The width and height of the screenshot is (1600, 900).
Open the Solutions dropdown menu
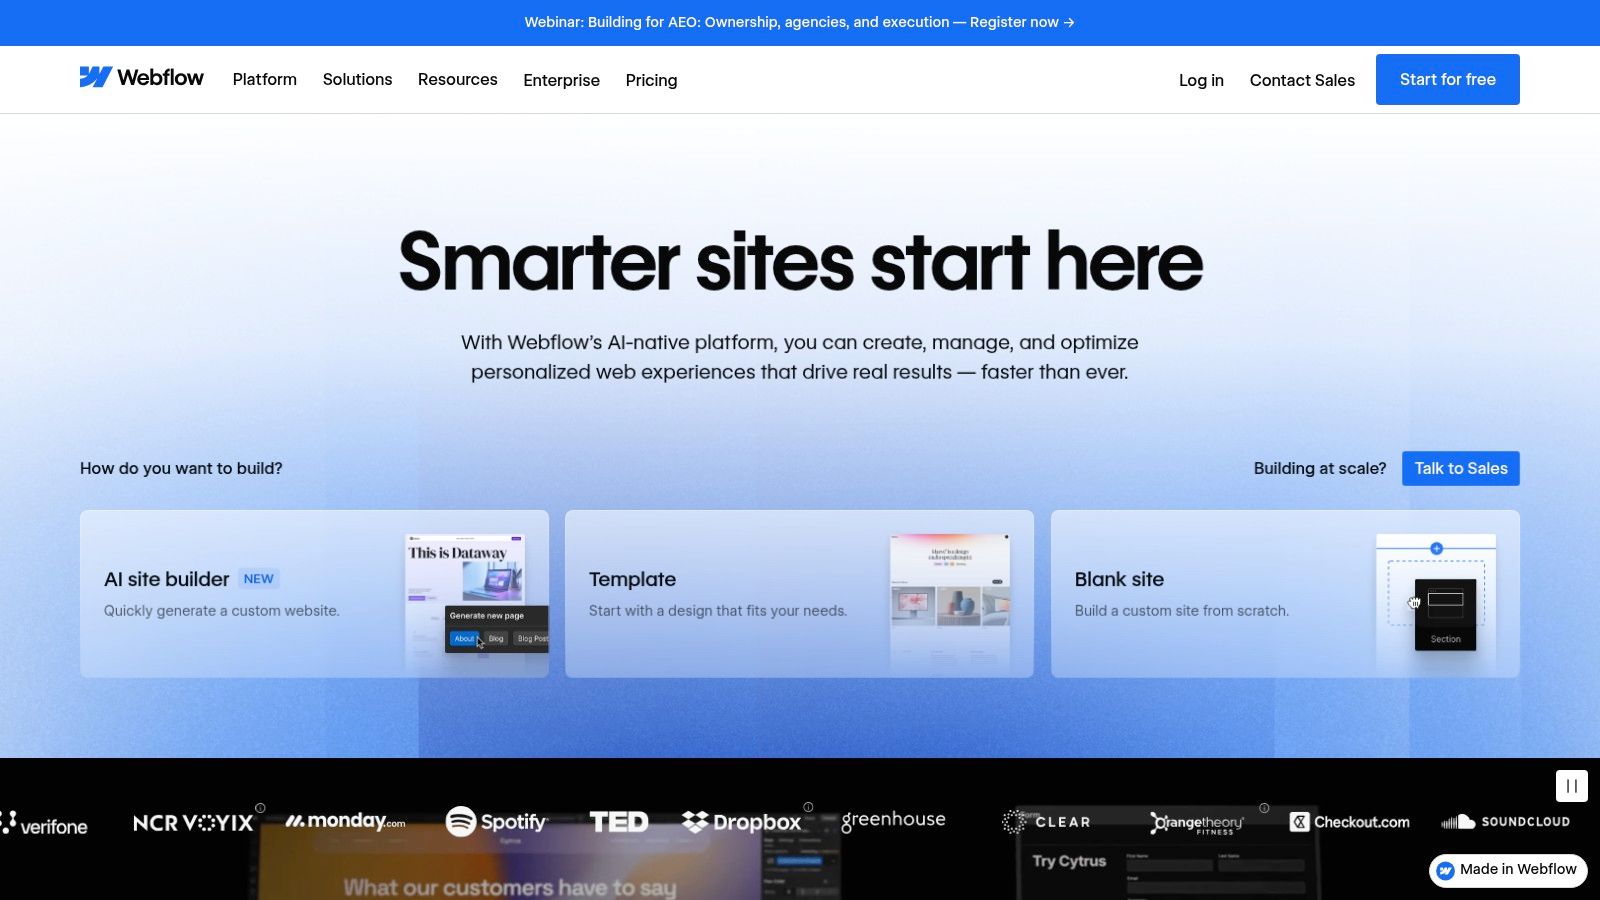click(357, 79)
